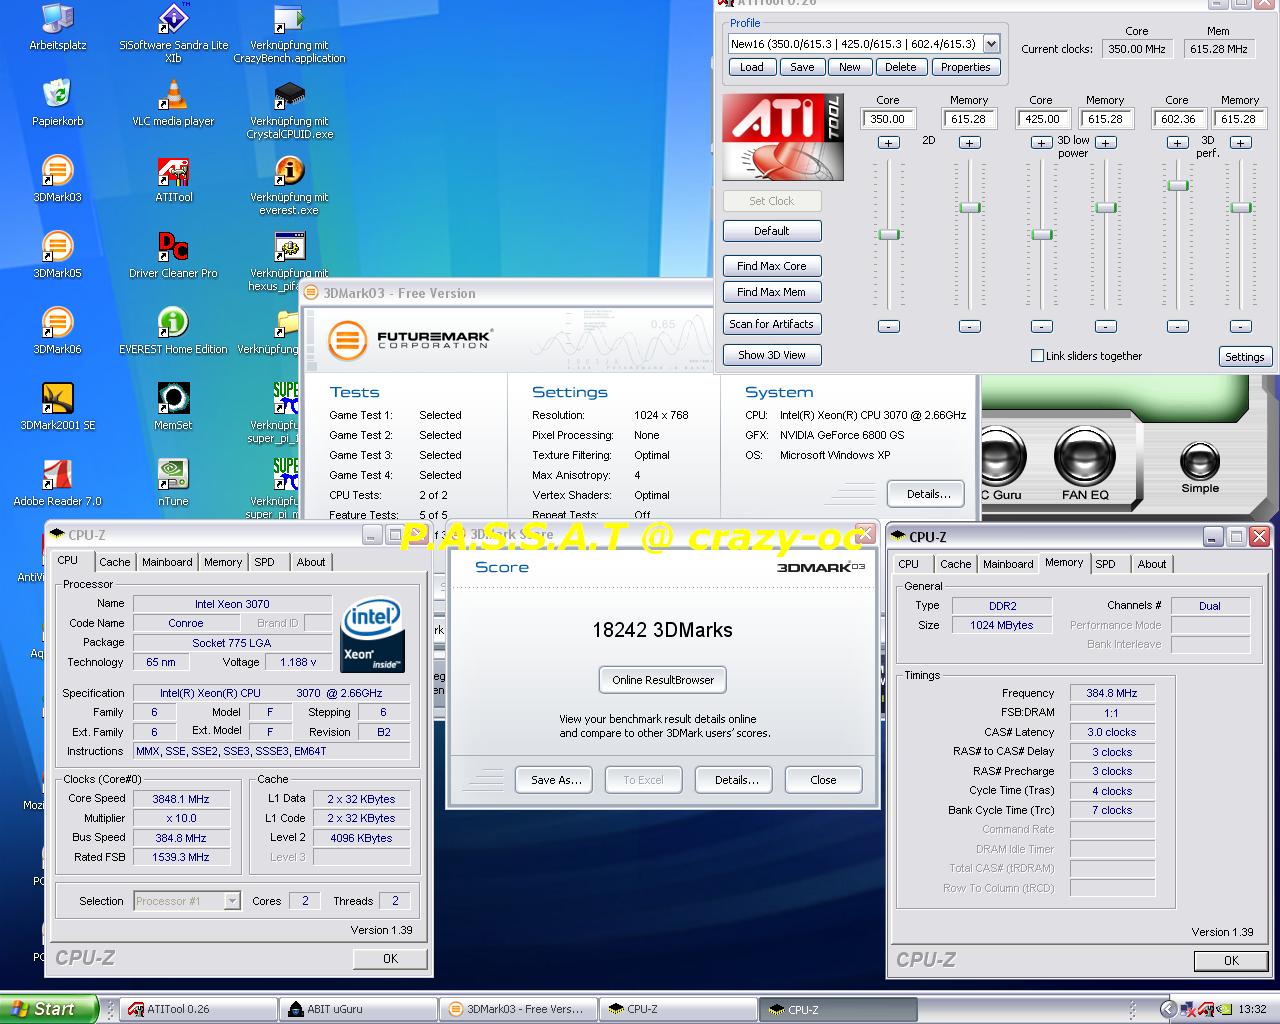Switch to ATITool 0.26 taskbar button
This screenshot has height=1024, width=1280.
198,1009
